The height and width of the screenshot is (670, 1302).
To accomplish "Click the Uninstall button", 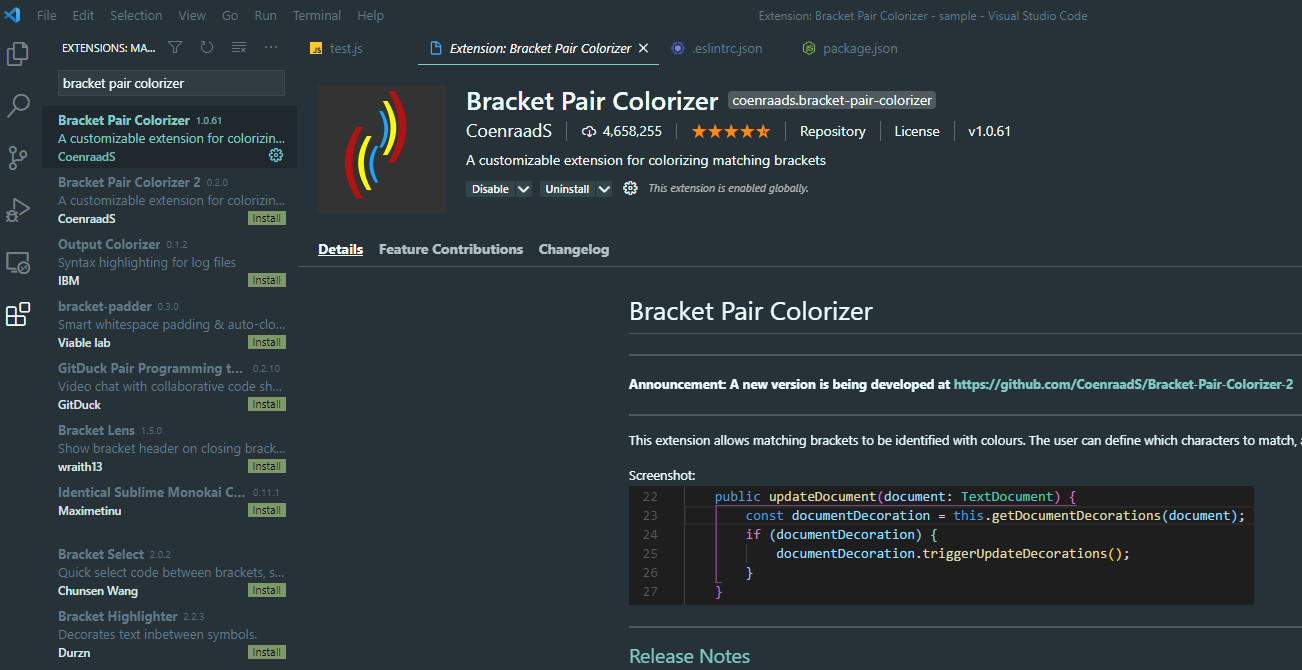I will click(567, 189).
